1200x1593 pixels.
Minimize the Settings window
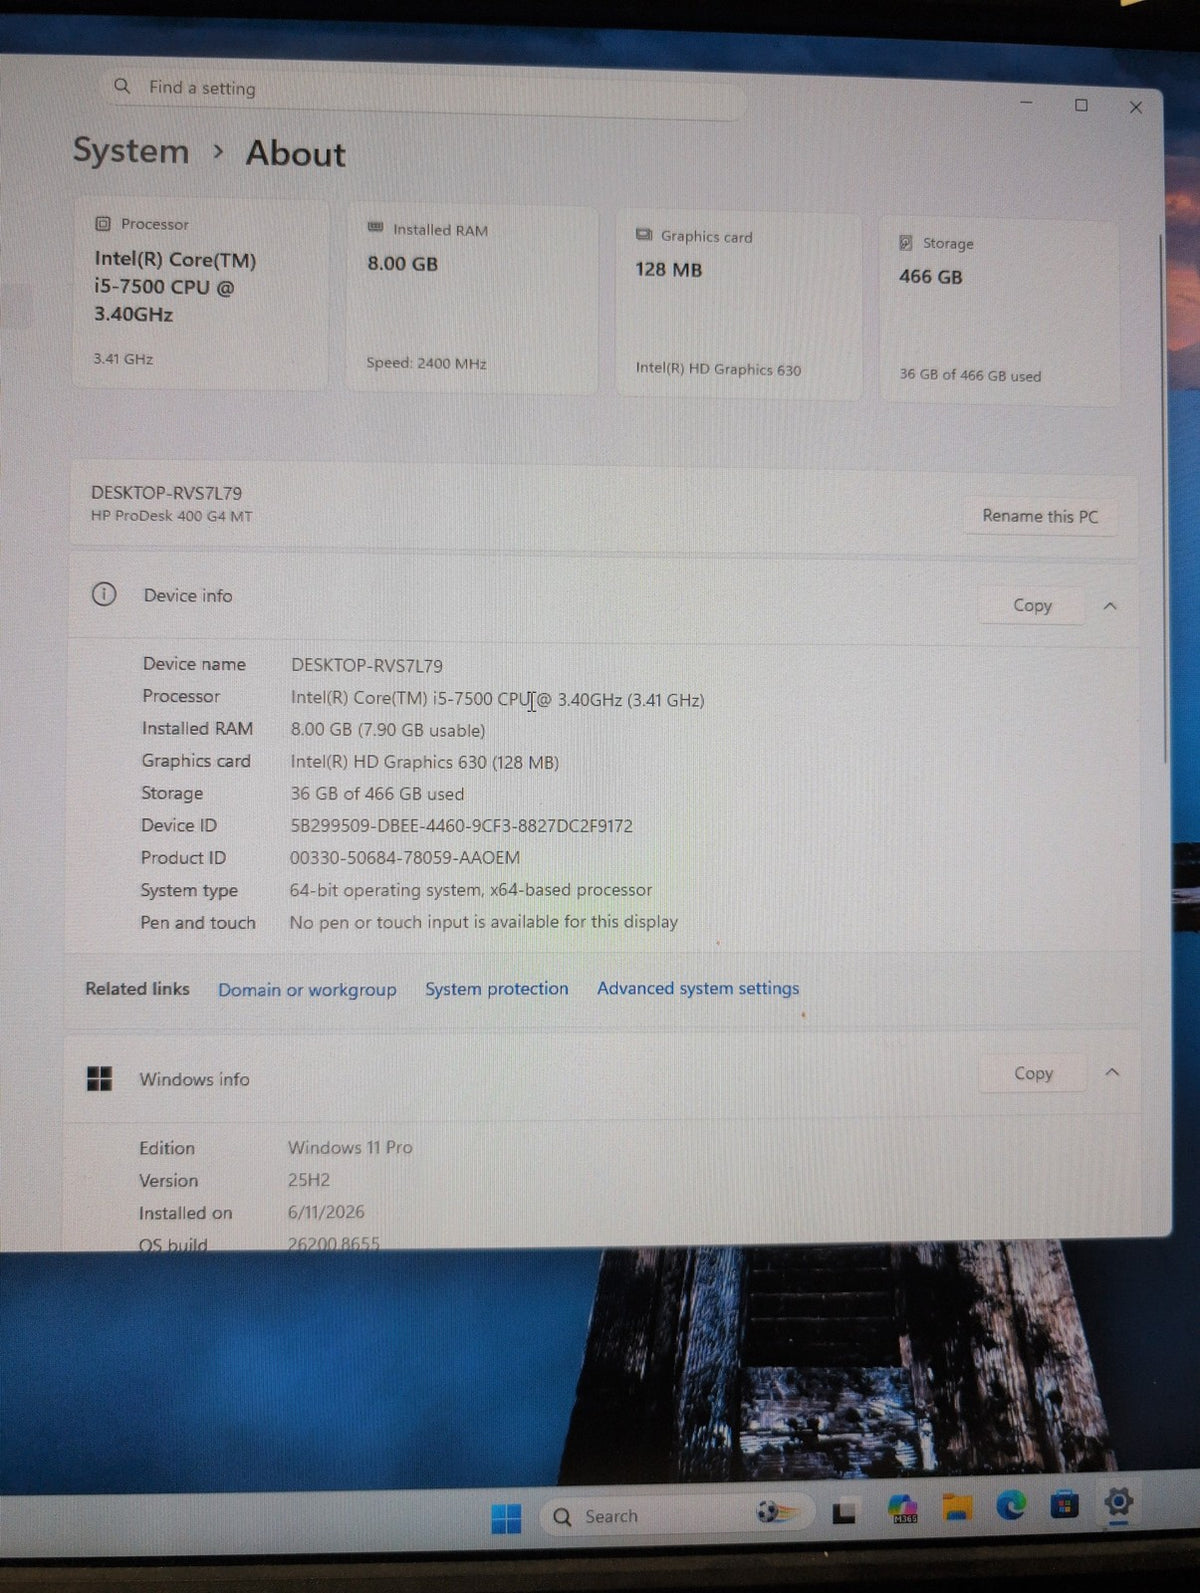(x=1026, y=103)
